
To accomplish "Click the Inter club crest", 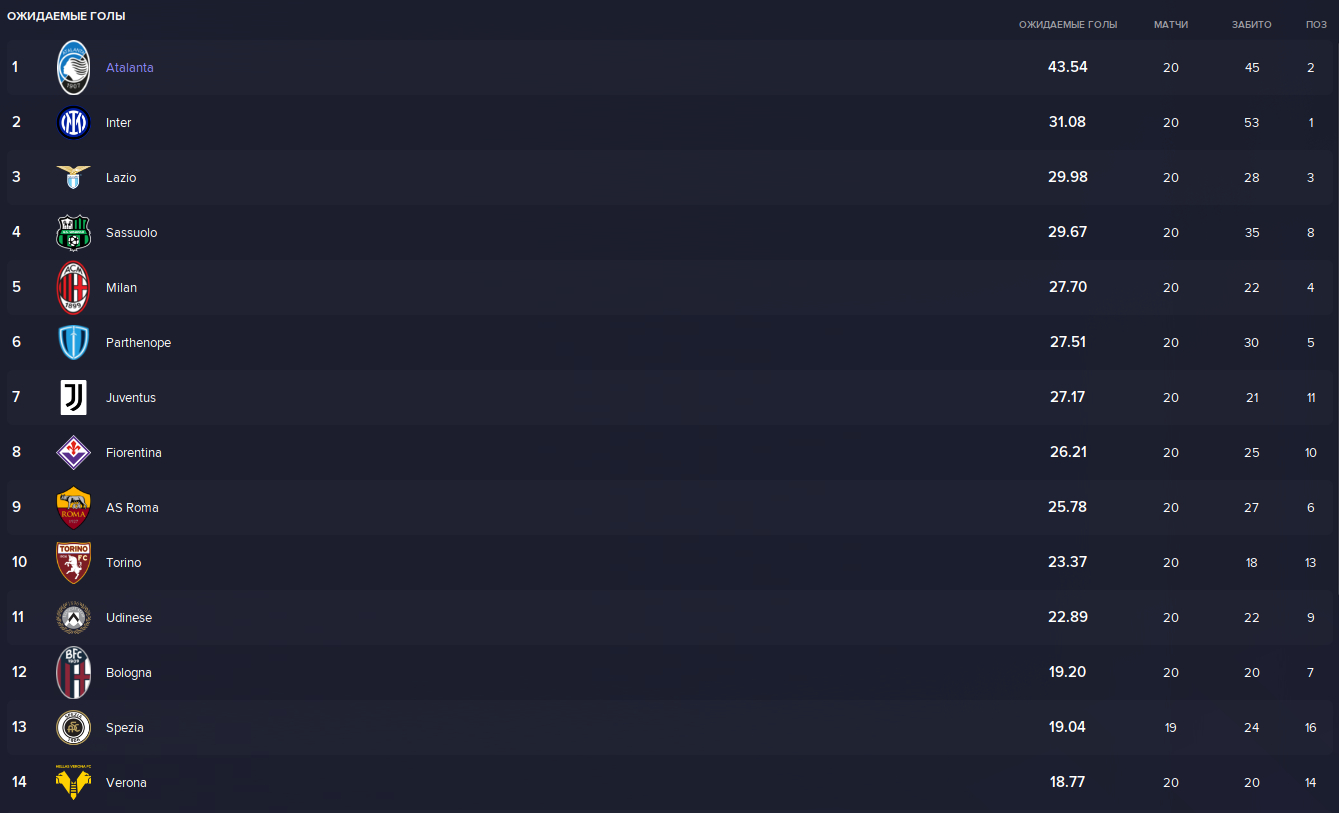I will [x=73, y=123].
